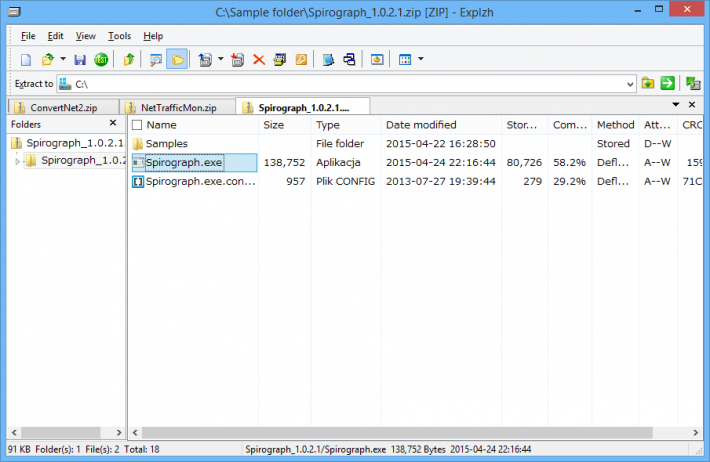Click the file list horizontal scrollbar thumb

[x=397, y=433]
